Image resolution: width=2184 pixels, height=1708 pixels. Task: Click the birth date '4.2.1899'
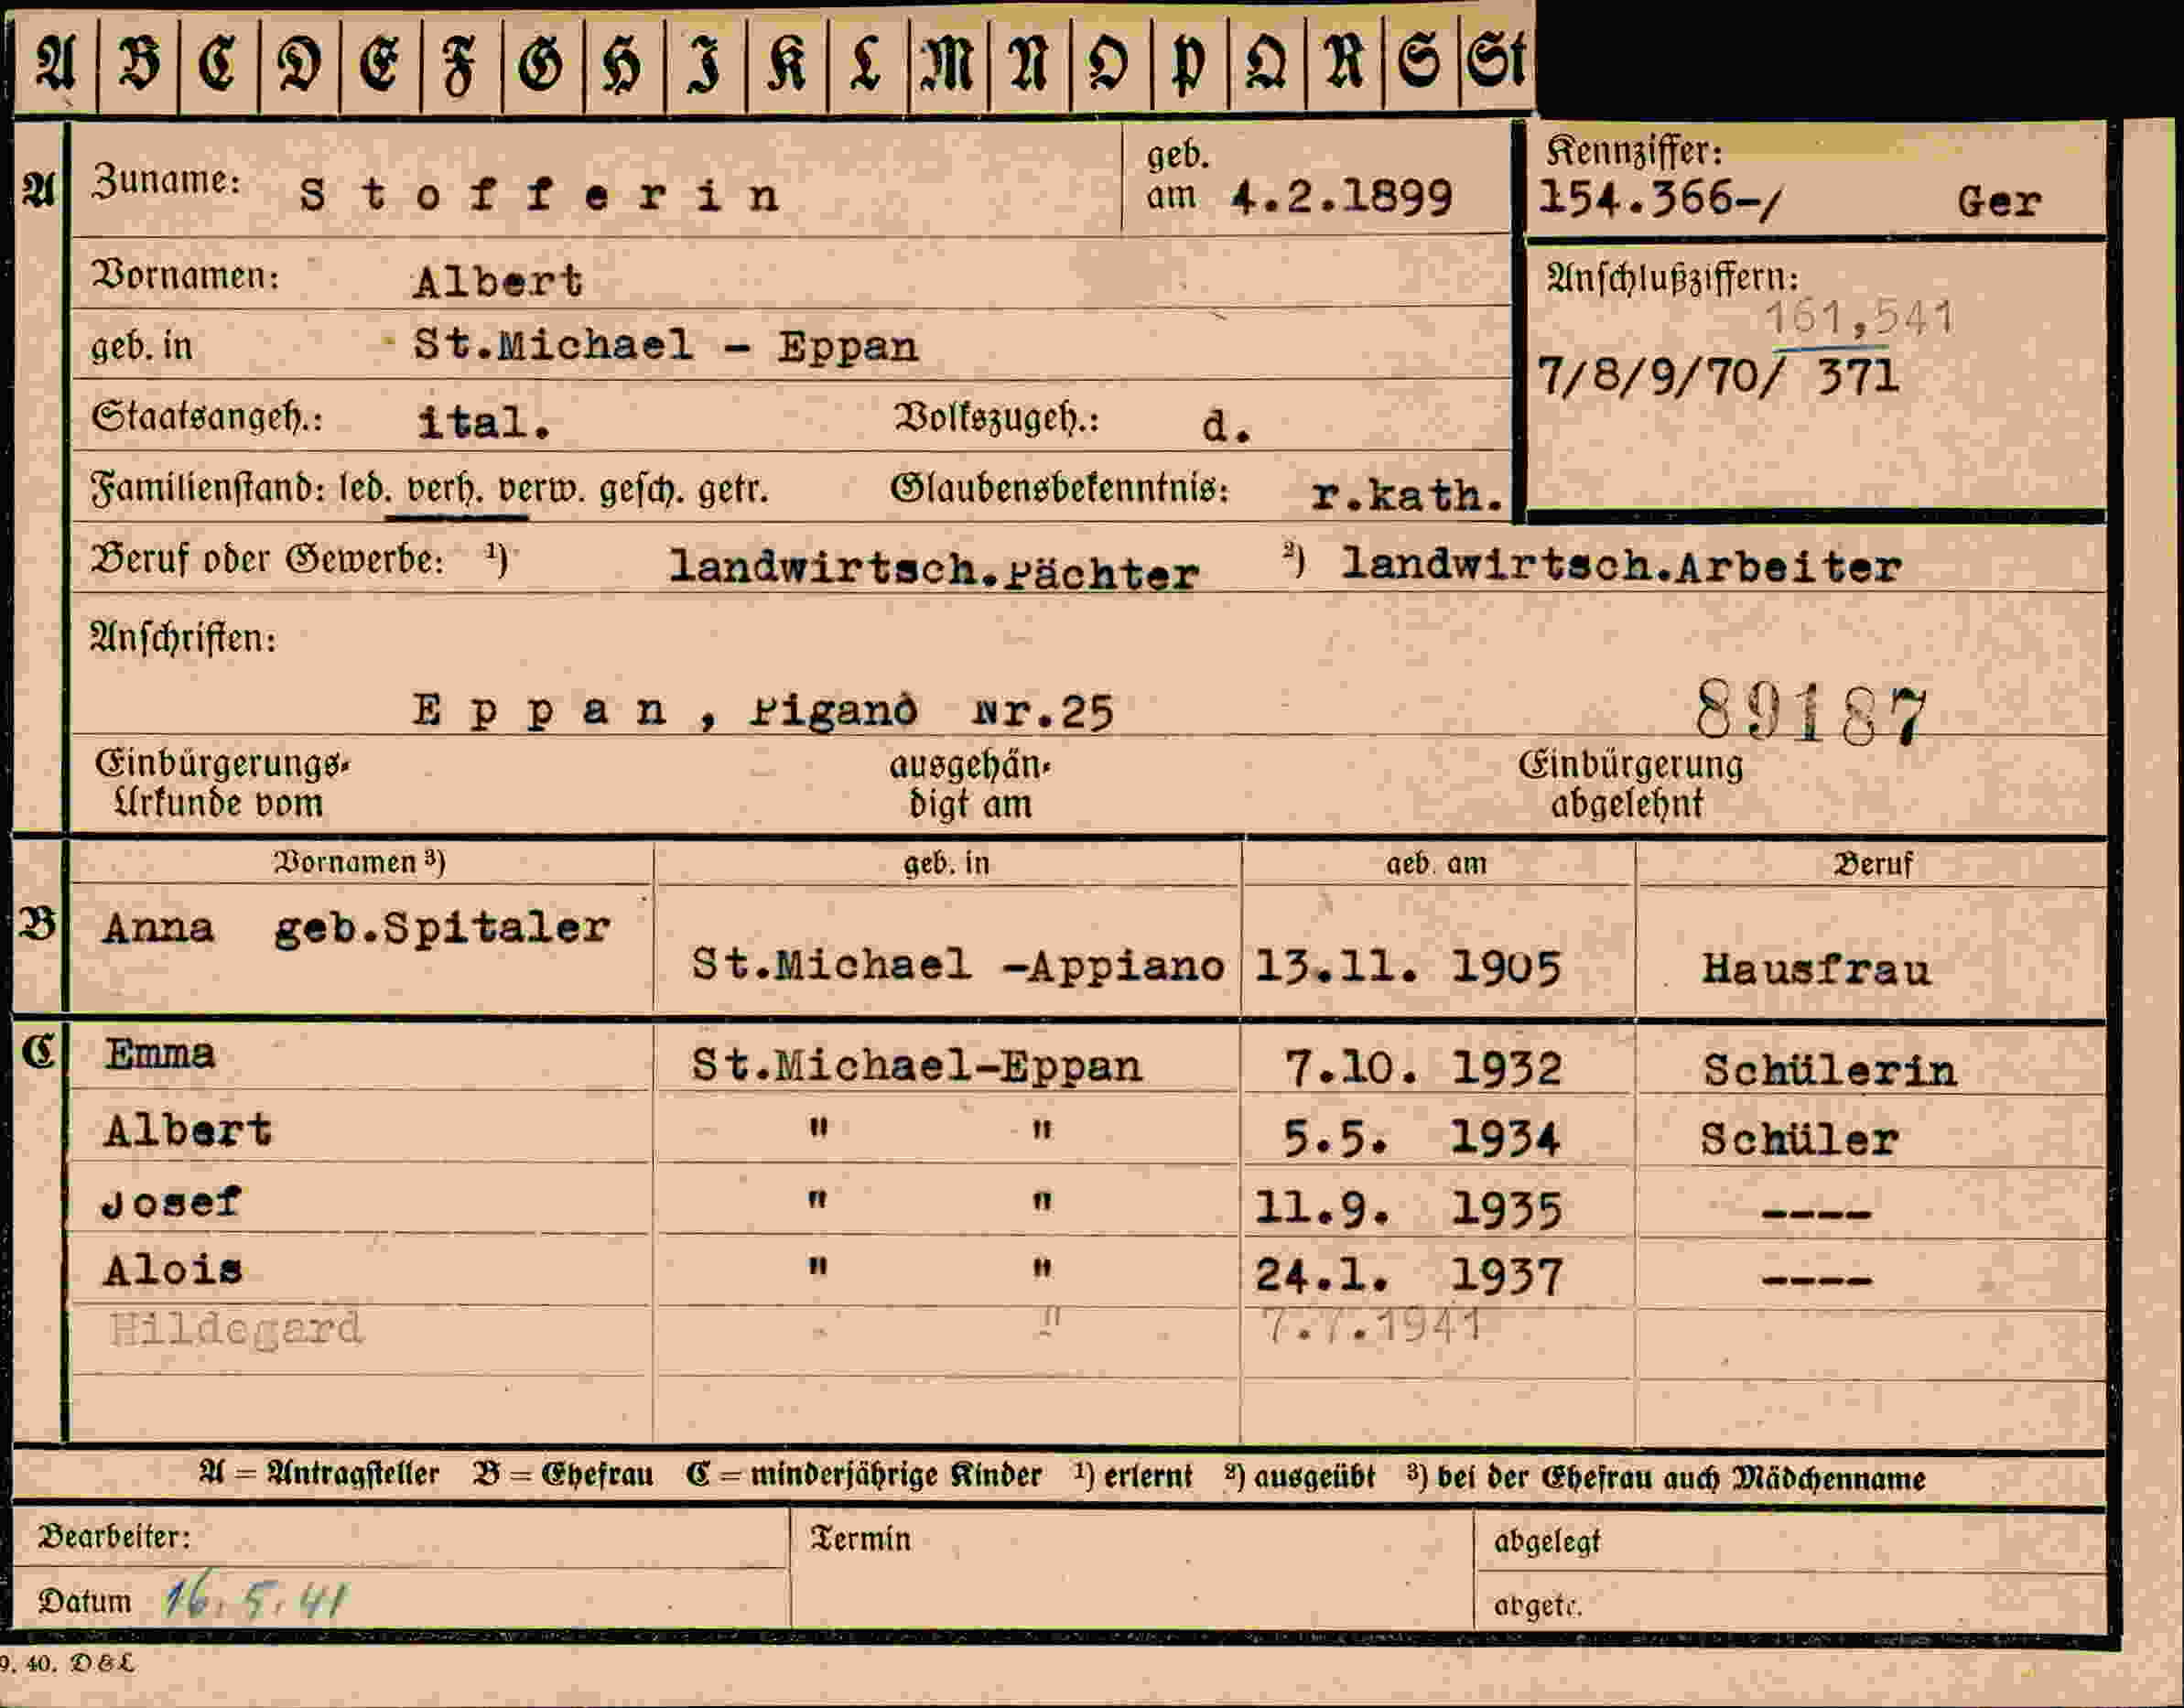[1341, 197]
